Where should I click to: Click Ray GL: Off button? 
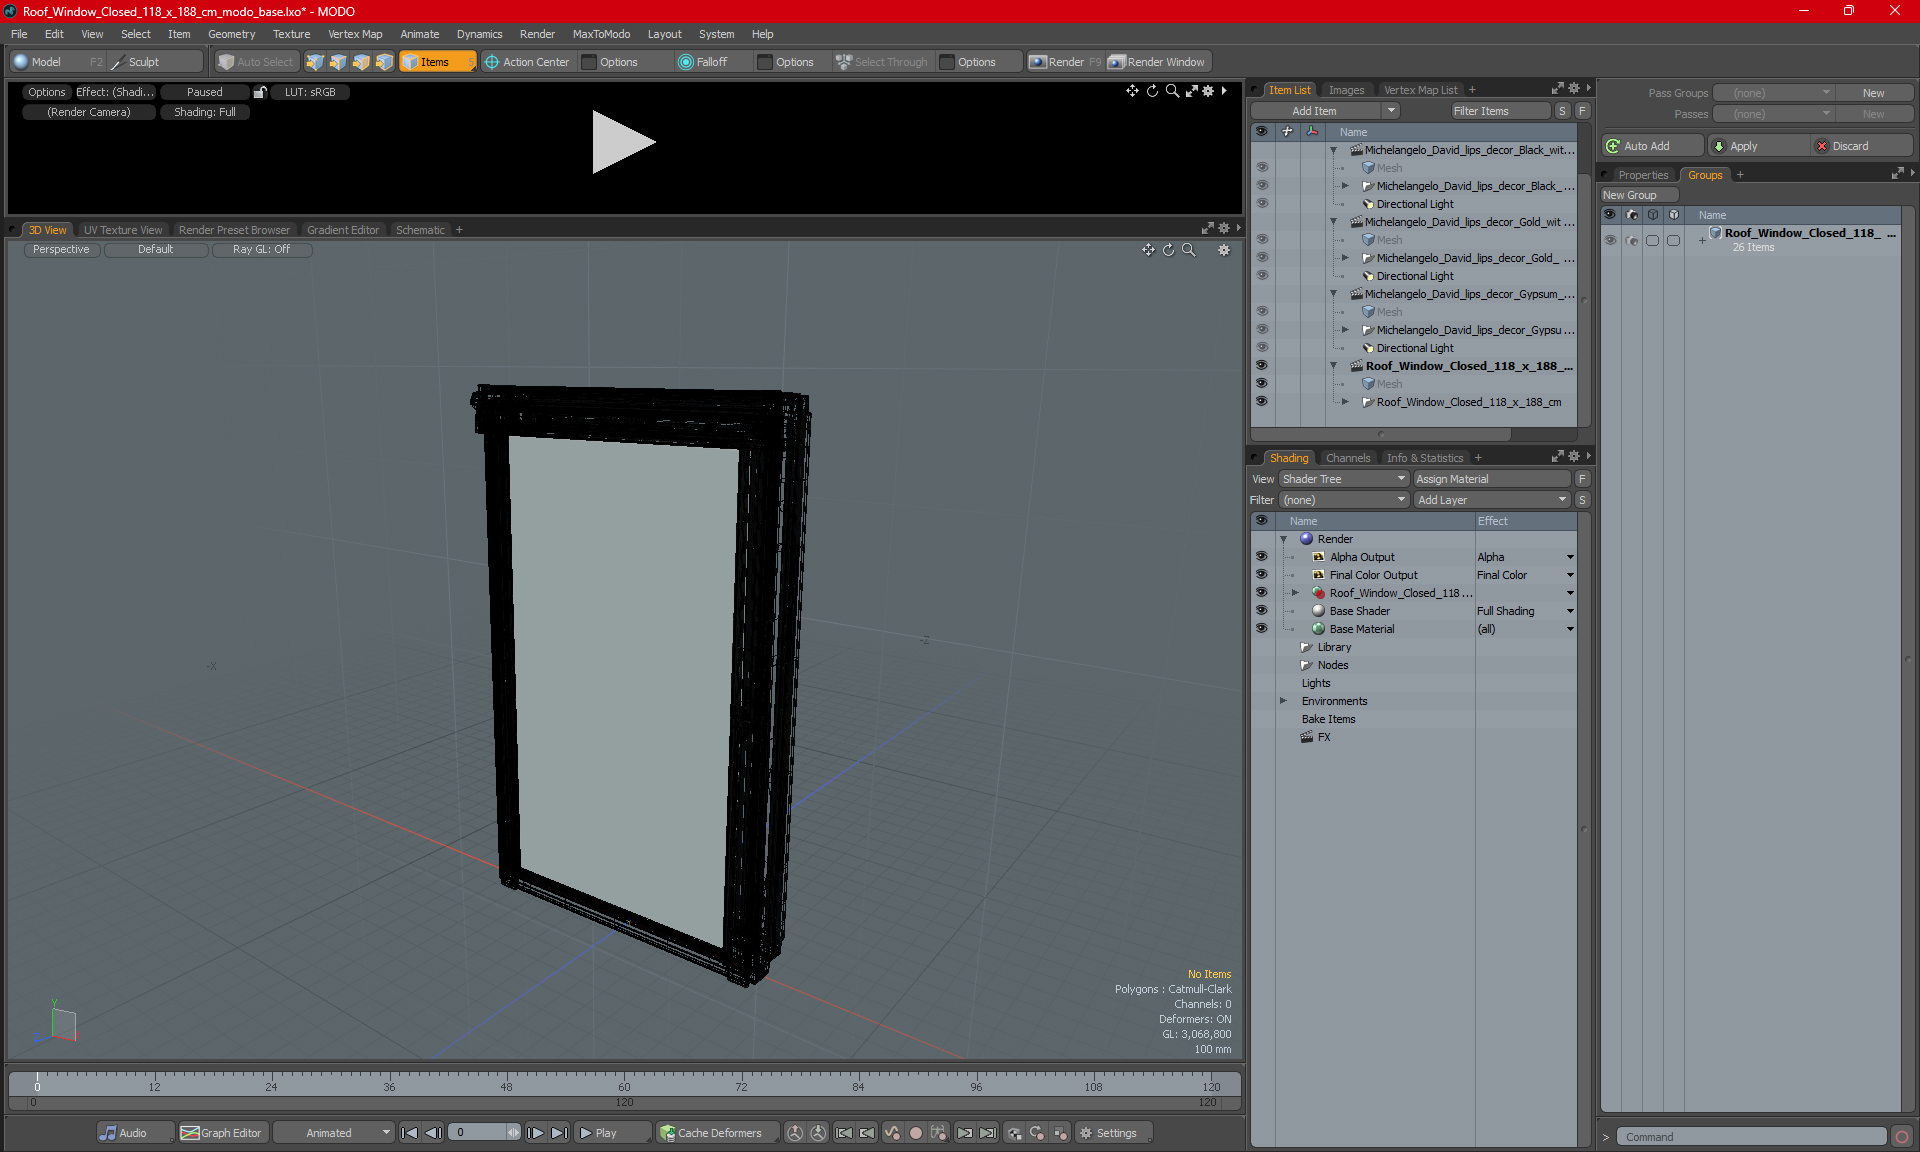pyautogui.click(x=261, y=250)
